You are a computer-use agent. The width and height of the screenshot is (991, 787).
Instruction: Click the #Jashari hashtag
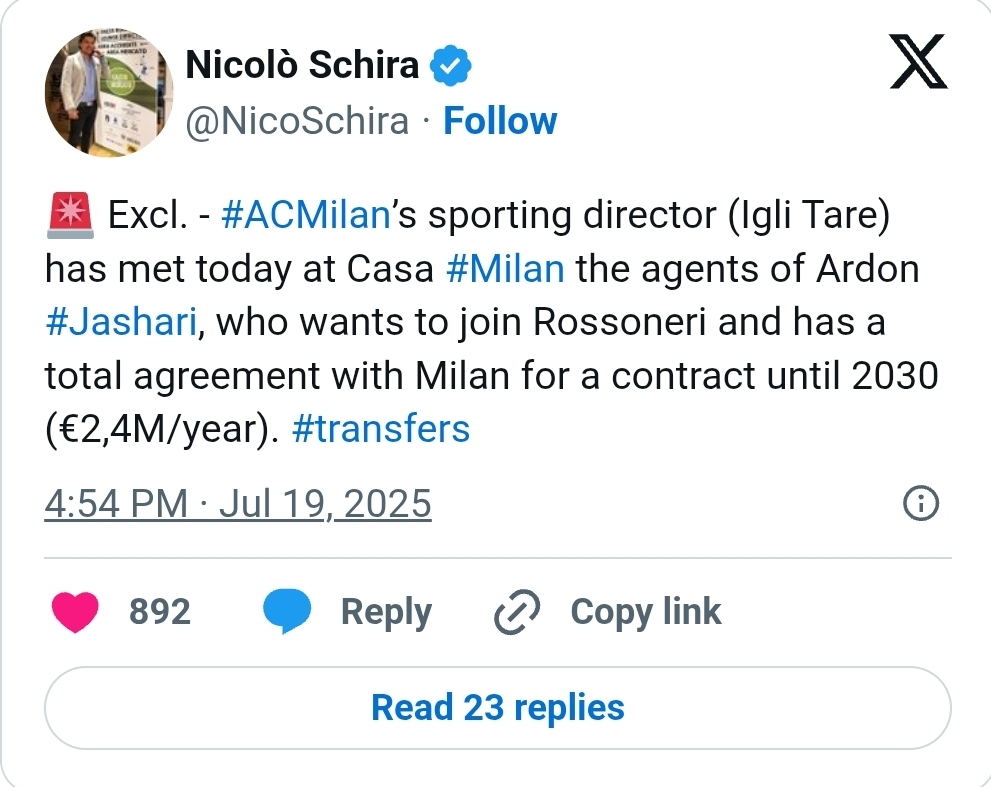(x=124, y=323)
